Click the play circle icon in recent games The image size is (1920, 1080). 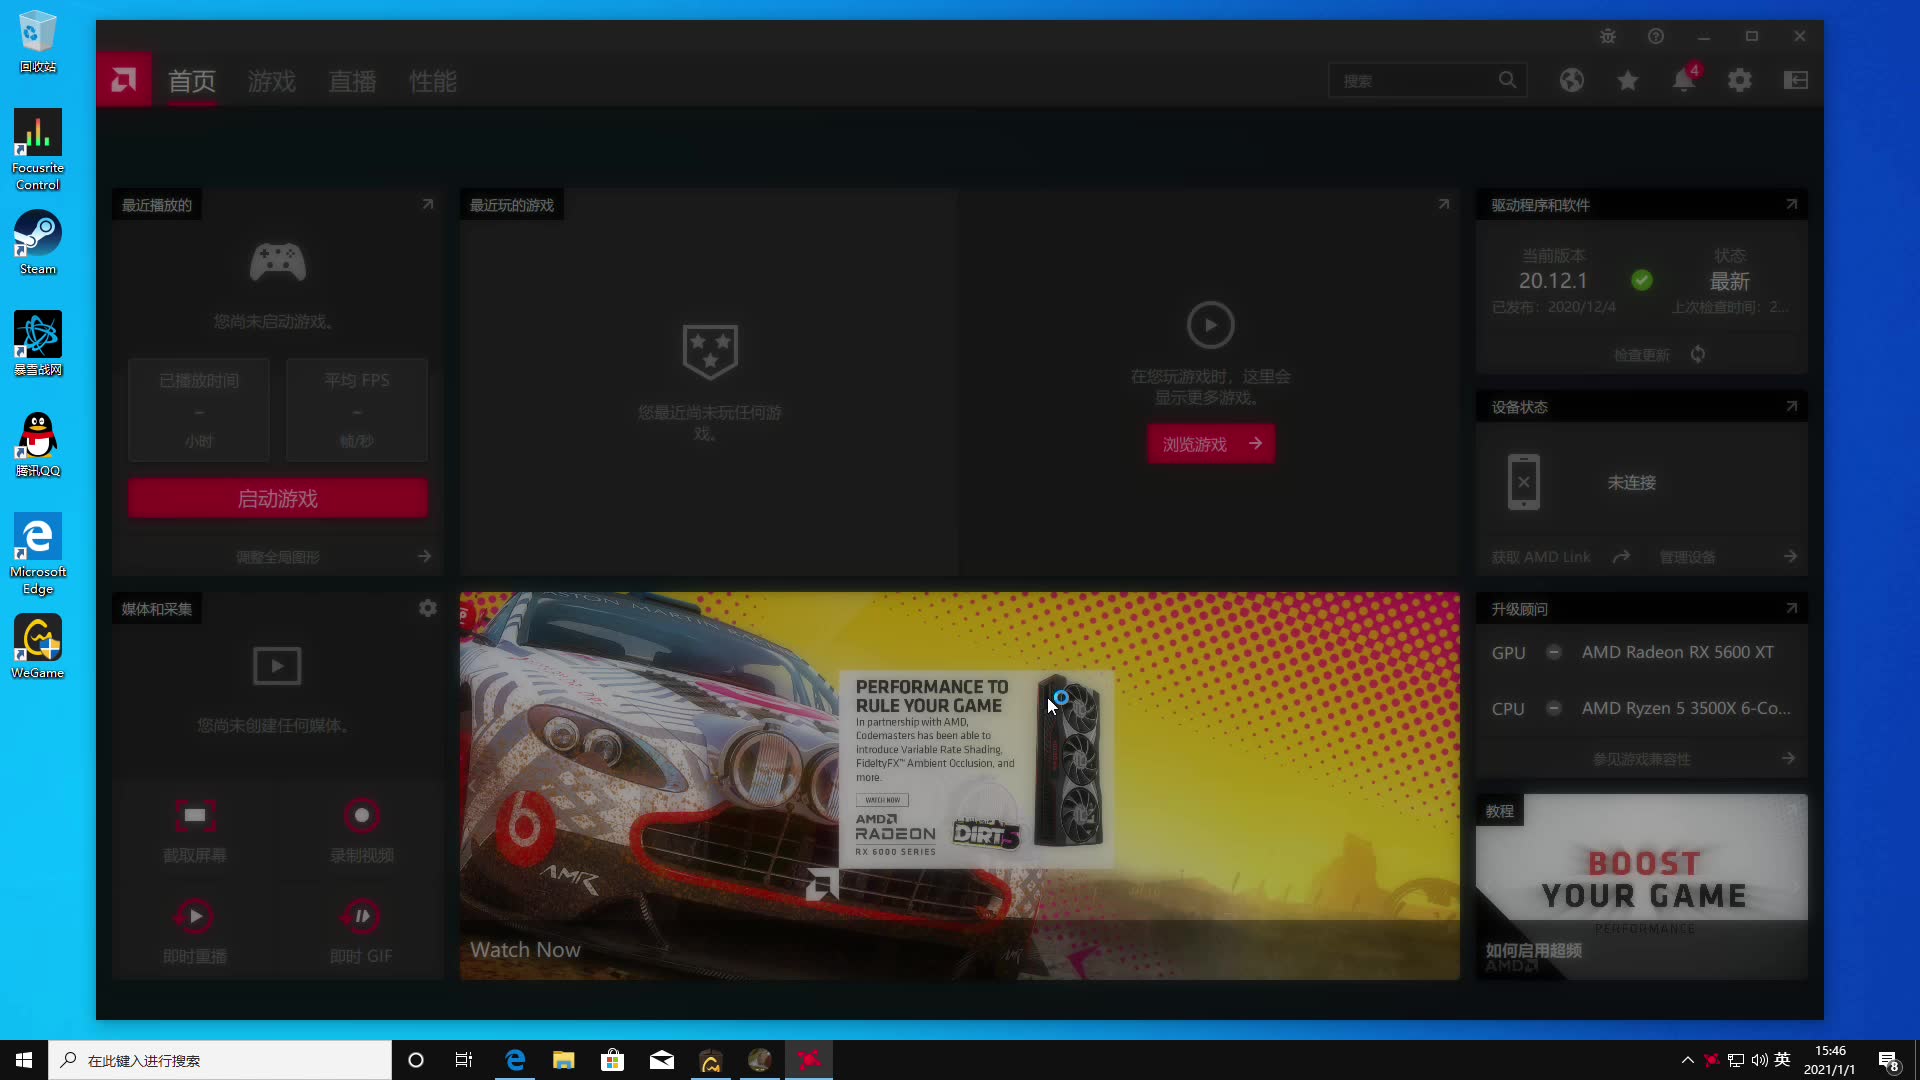[x=1210, y=325]
